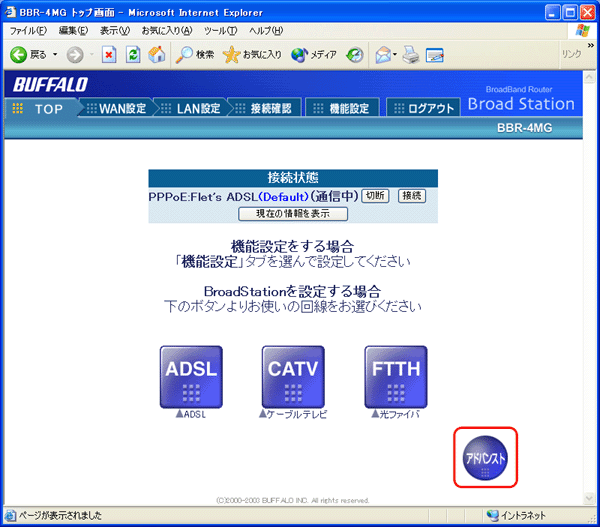
Task: Open the Media (メディア) toolbar button
Action: (313, 55)
